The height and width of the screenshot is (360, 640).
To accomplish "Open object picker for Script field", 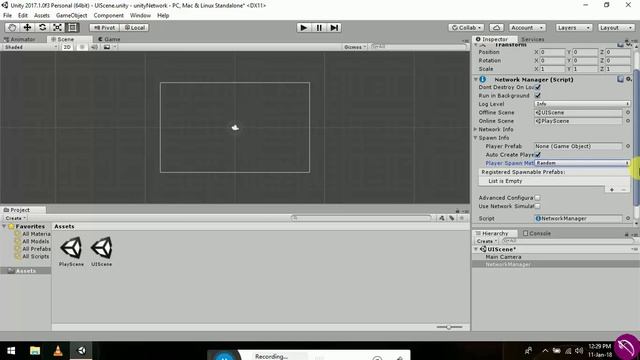I will (628, 218).
